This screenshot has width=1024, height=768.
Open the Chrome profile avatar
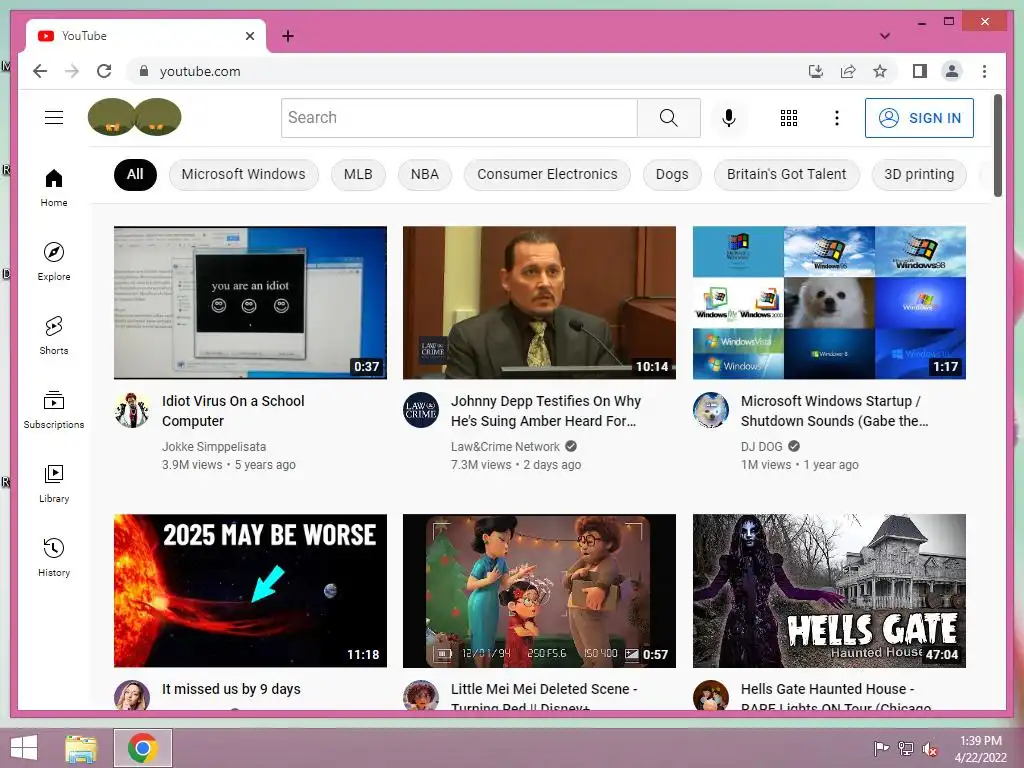952,71
